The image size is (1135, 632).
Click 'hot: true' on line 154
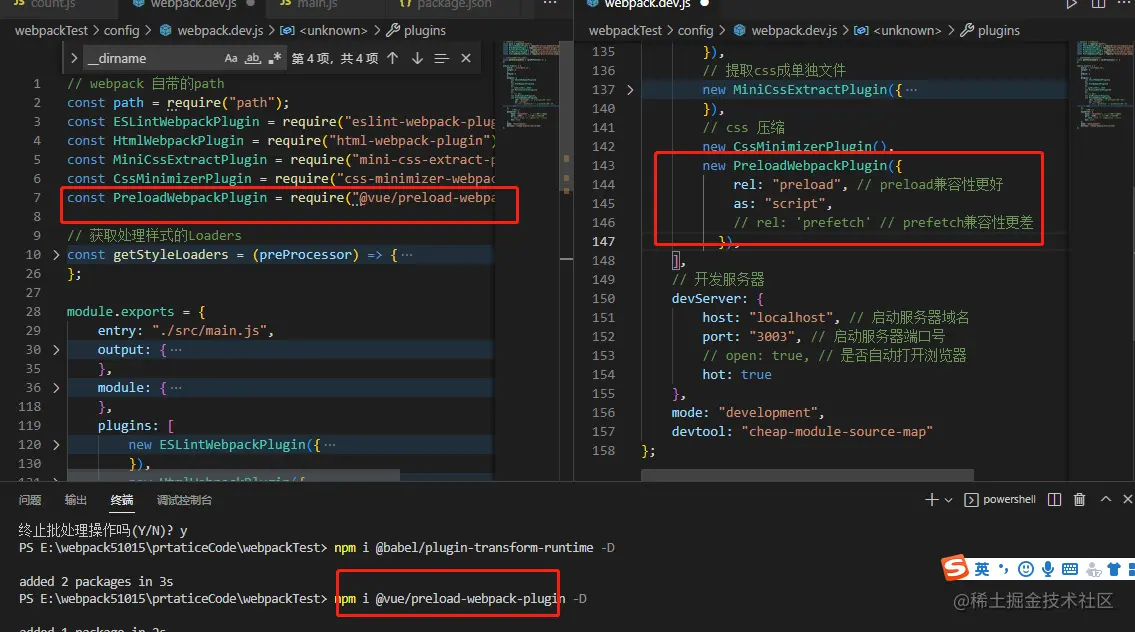[737, 375]
